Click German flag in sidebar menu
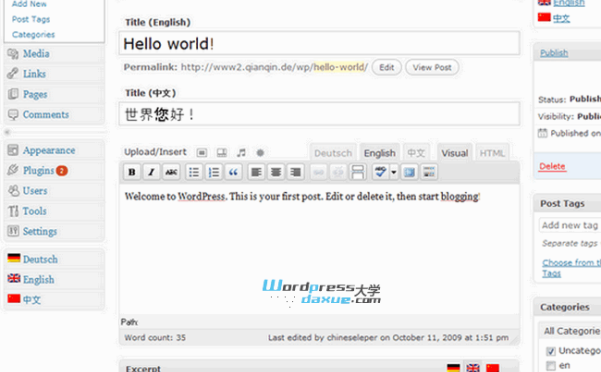 [x=14, y=258]
